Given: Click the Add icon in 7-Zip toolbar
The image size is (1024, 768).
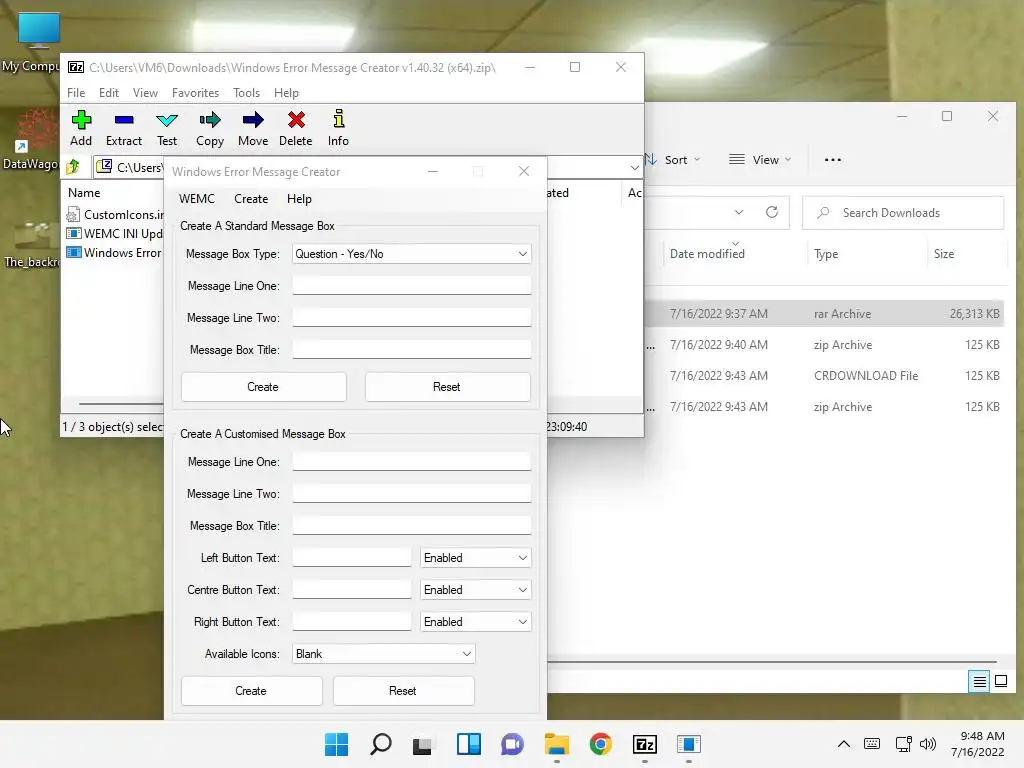Looking at the screenshot, I should pyautogui.click(x=81, y=128).
